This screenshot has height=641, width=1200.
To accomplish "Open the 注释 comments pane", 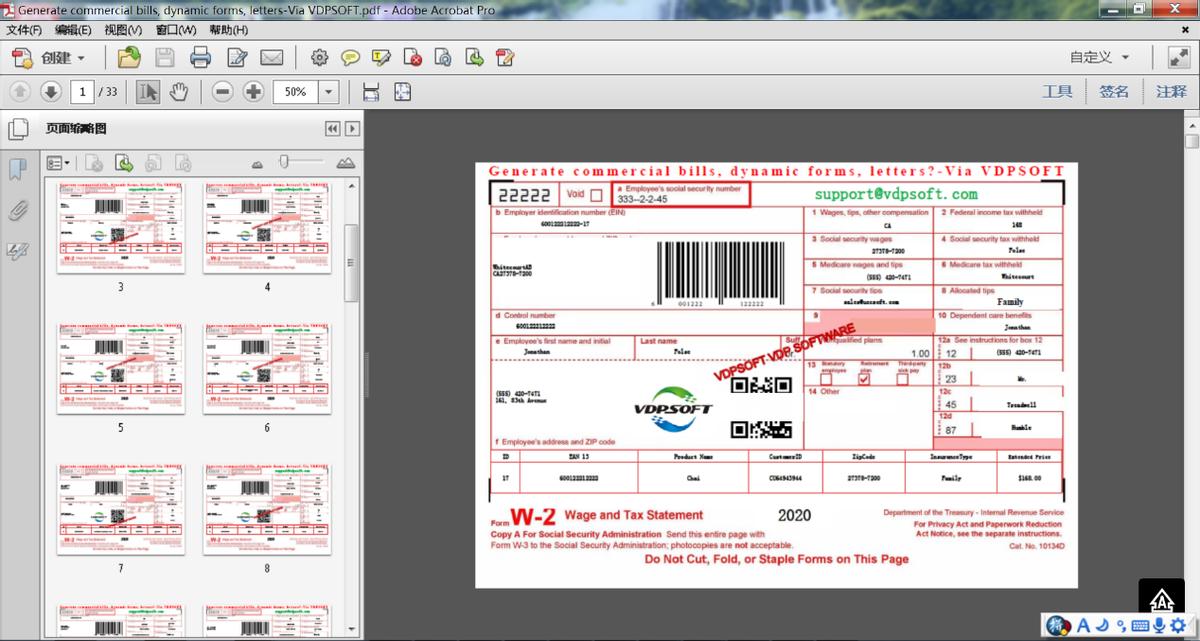I will pyautogui.click(x=1171, y=92).
